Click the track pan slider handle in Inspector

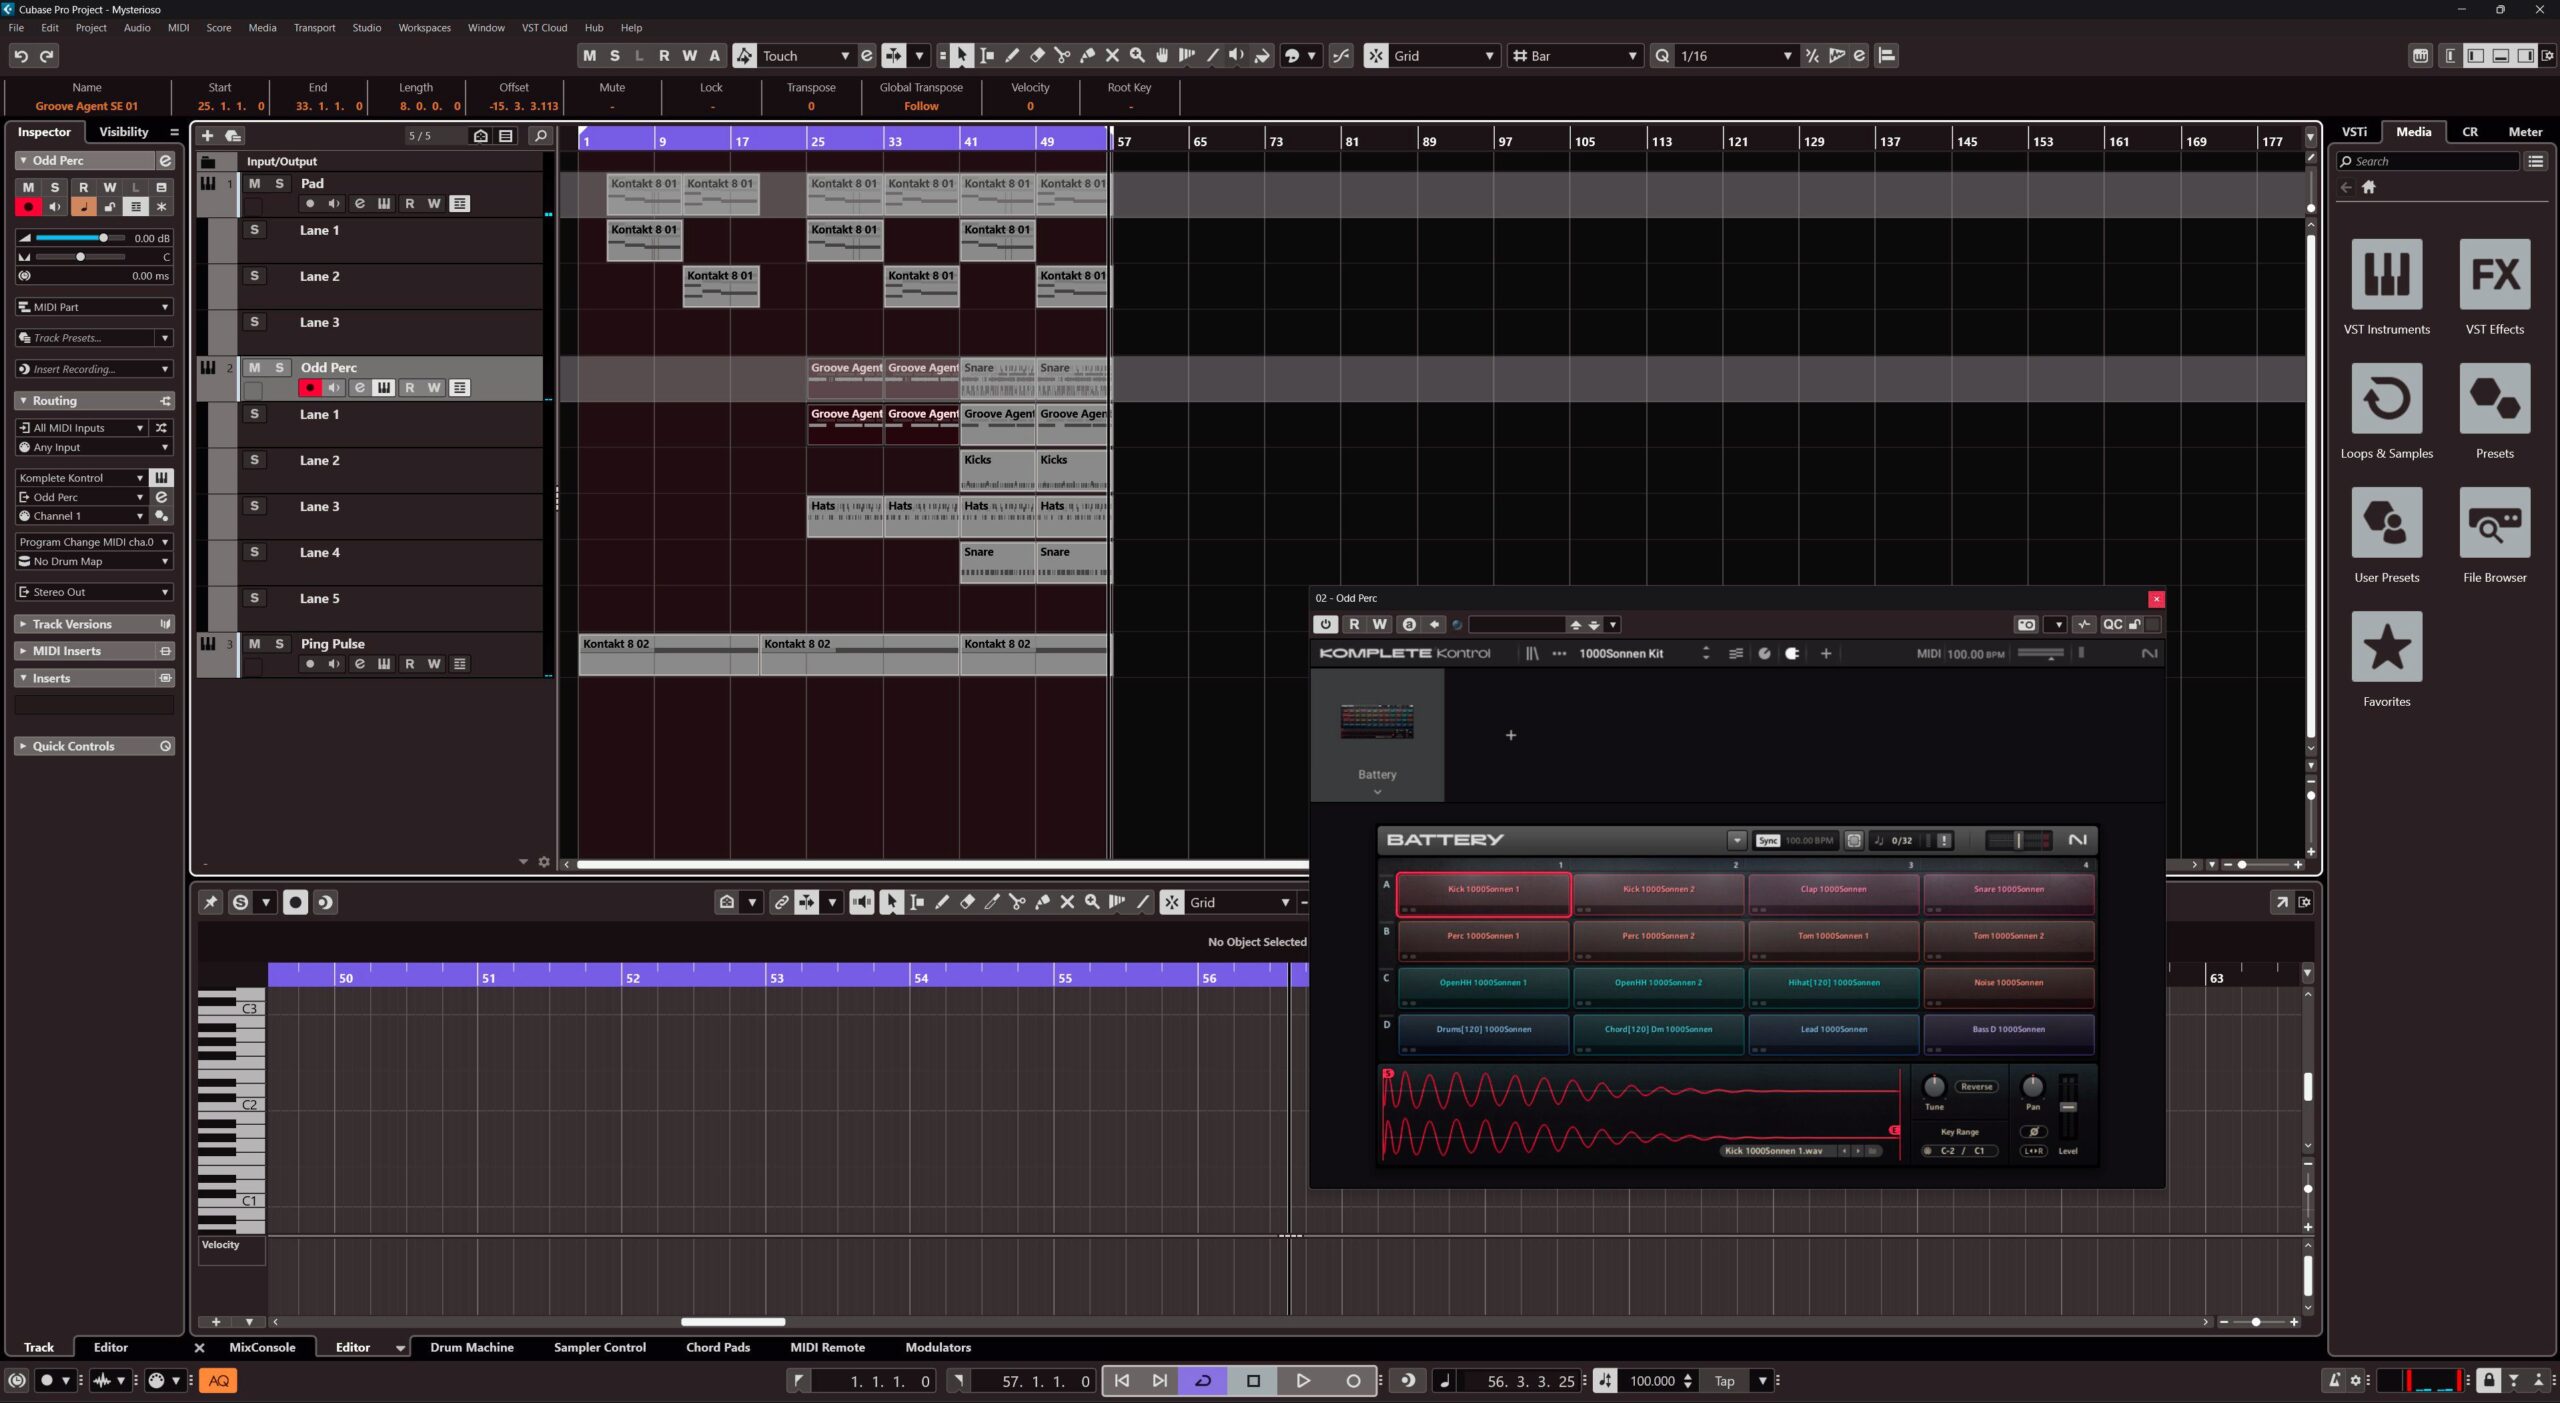click(80, 257)
